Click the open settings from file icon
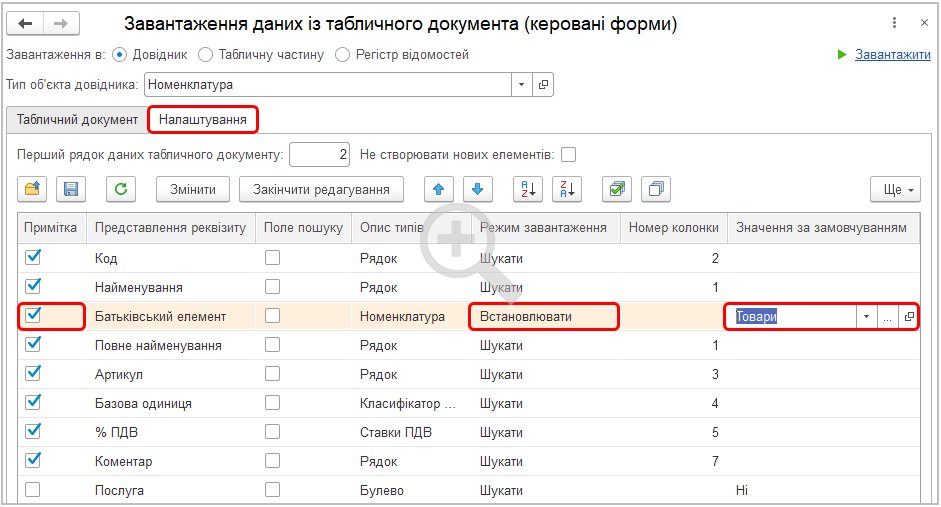This screenshot has height=507, width=941. tap(32, 190)
